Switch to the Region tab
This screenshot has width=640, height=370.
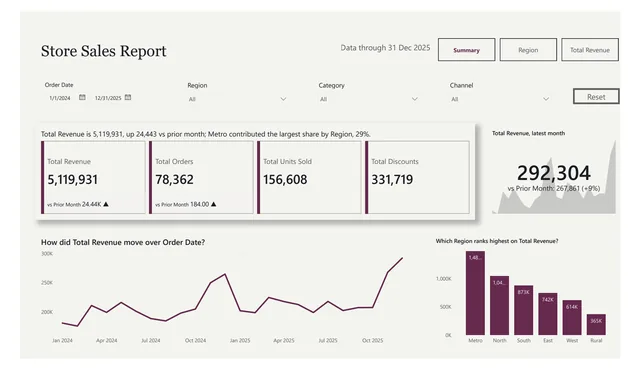tap(528, 50)
